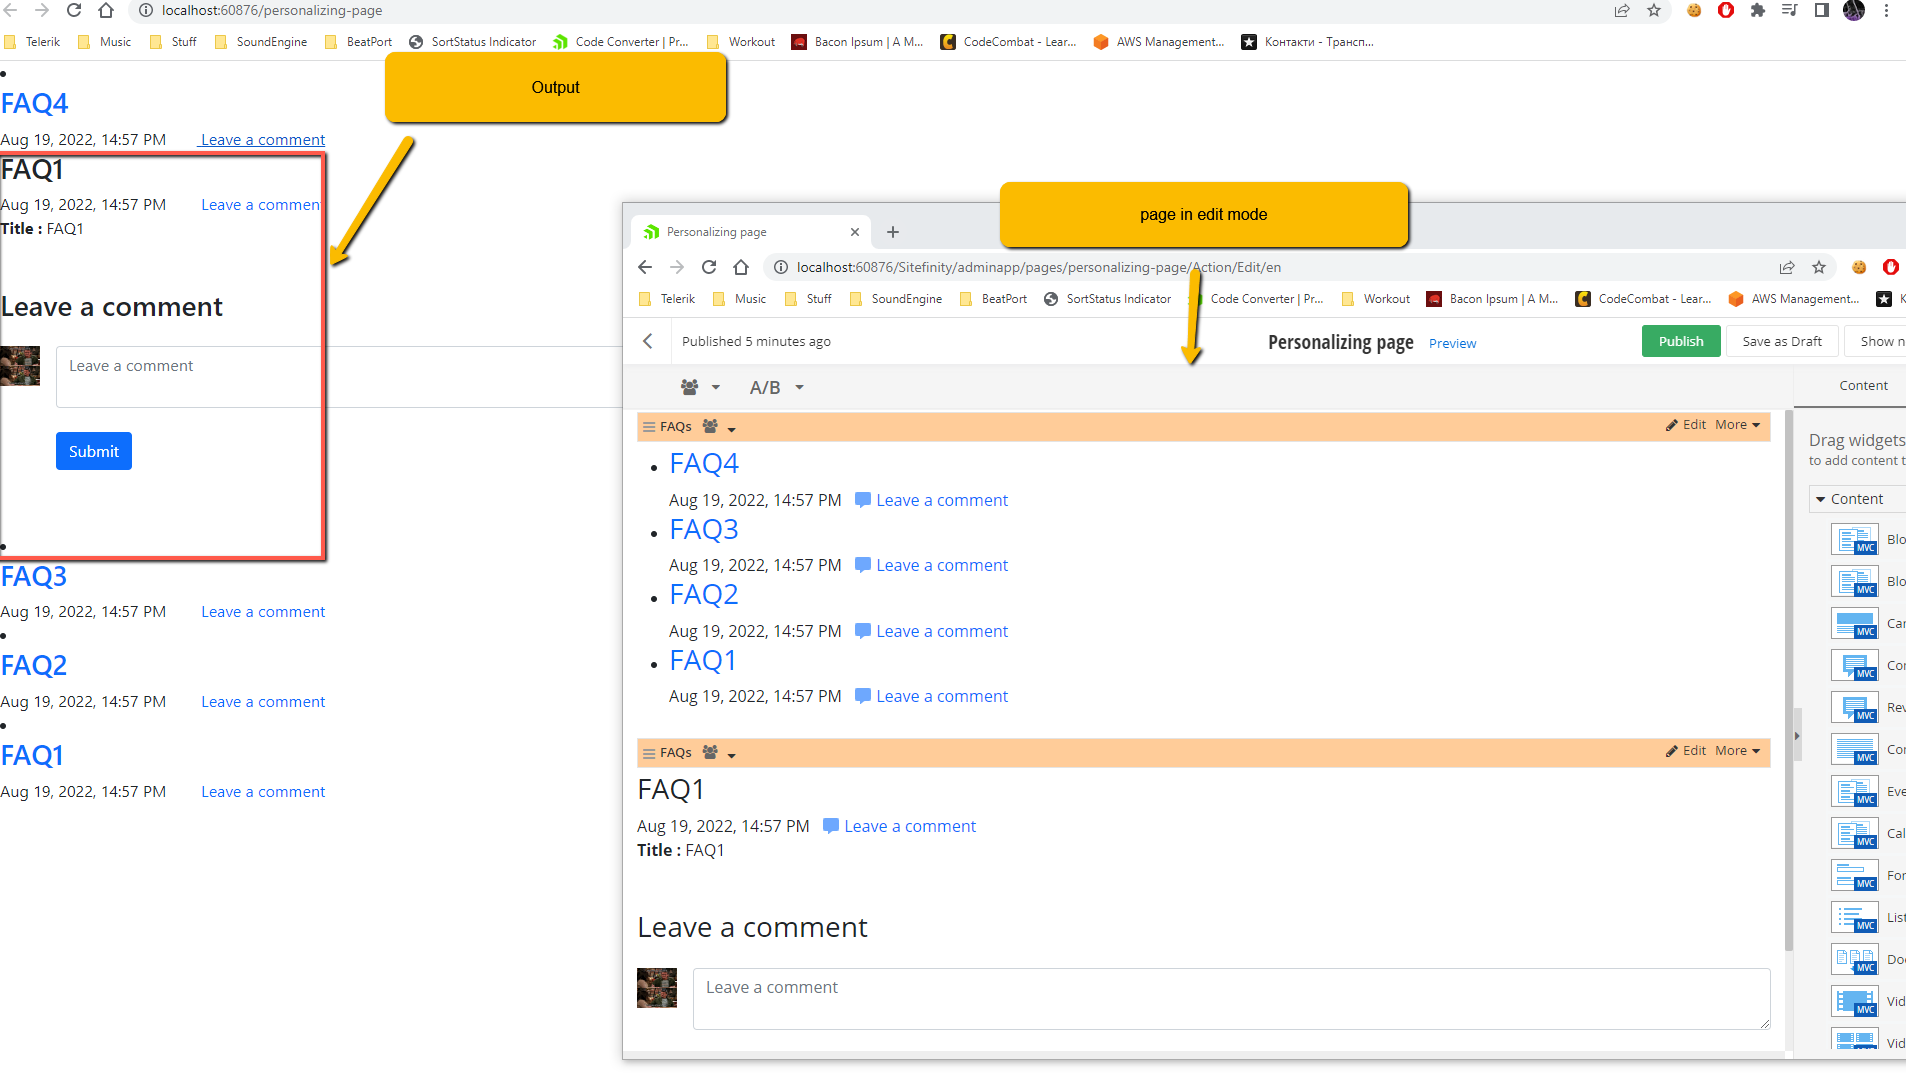
Task: Click Save as Draft button
Action: tap(1781, 341)
